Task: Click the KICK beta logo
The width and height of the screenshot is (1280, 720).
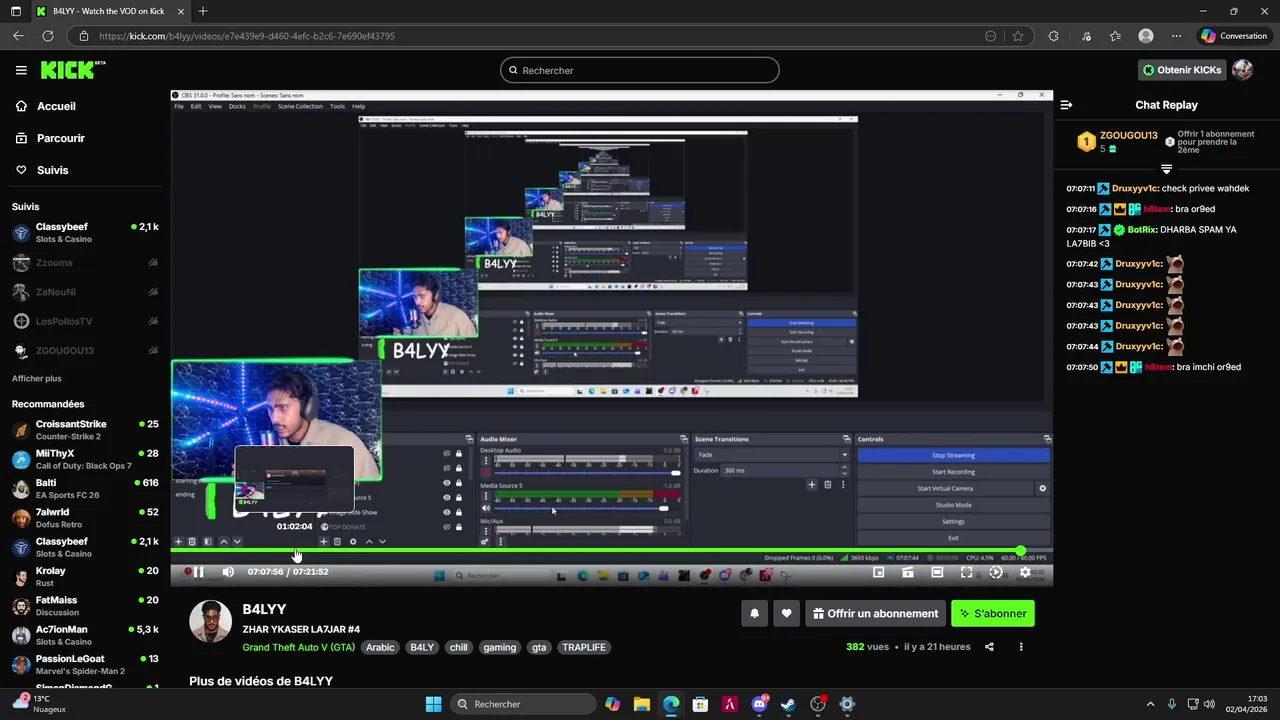Action: [73, 70]
